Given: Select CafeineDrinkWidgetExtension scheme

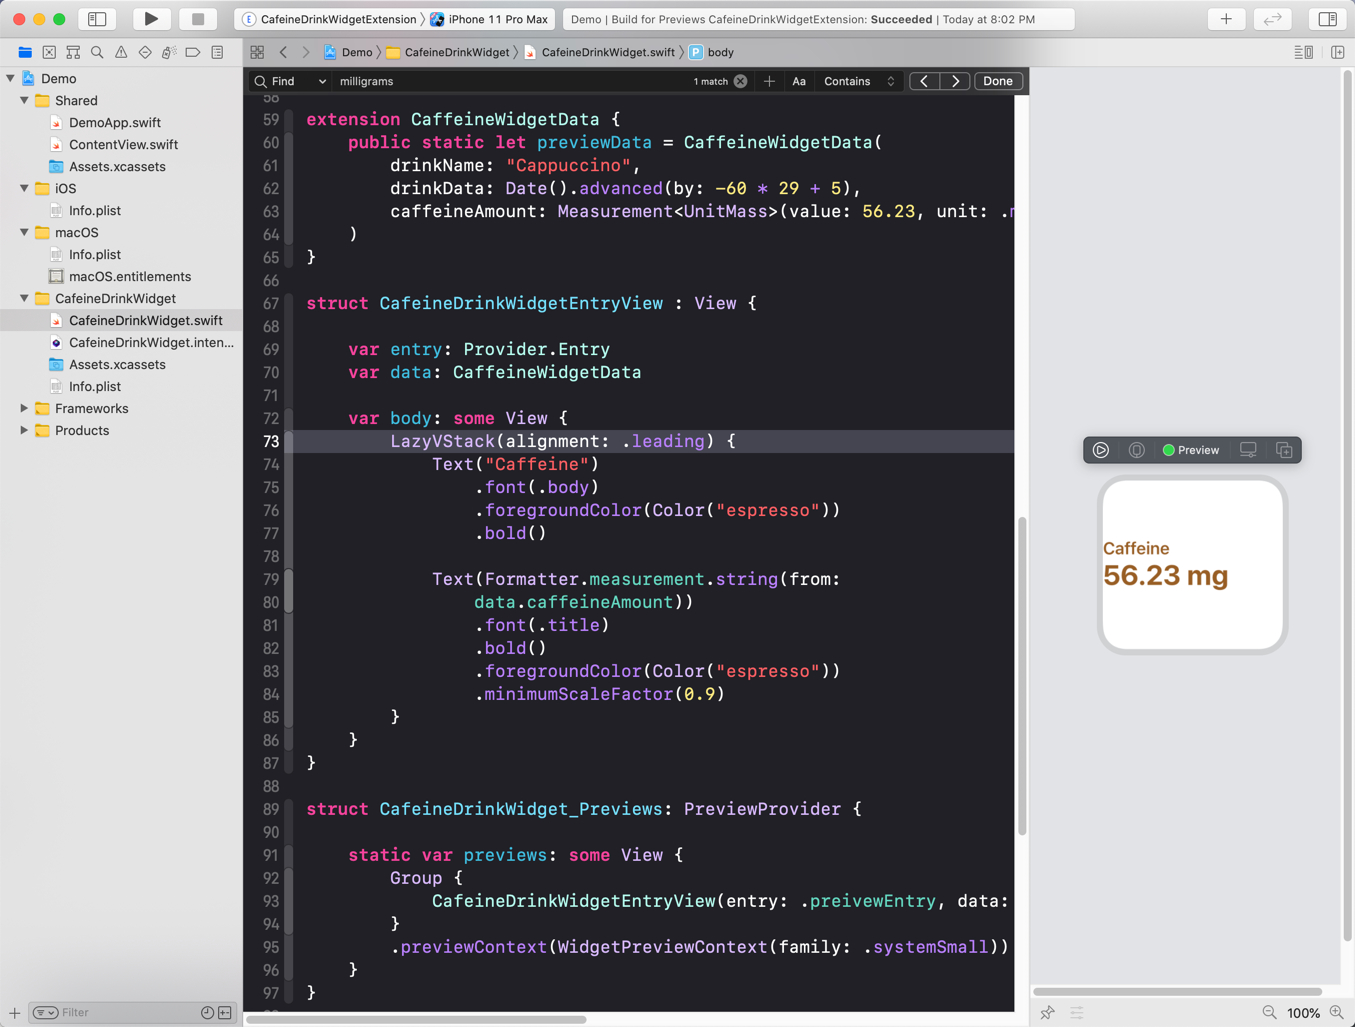Looking at the screenshot, I should click(330, 19).
